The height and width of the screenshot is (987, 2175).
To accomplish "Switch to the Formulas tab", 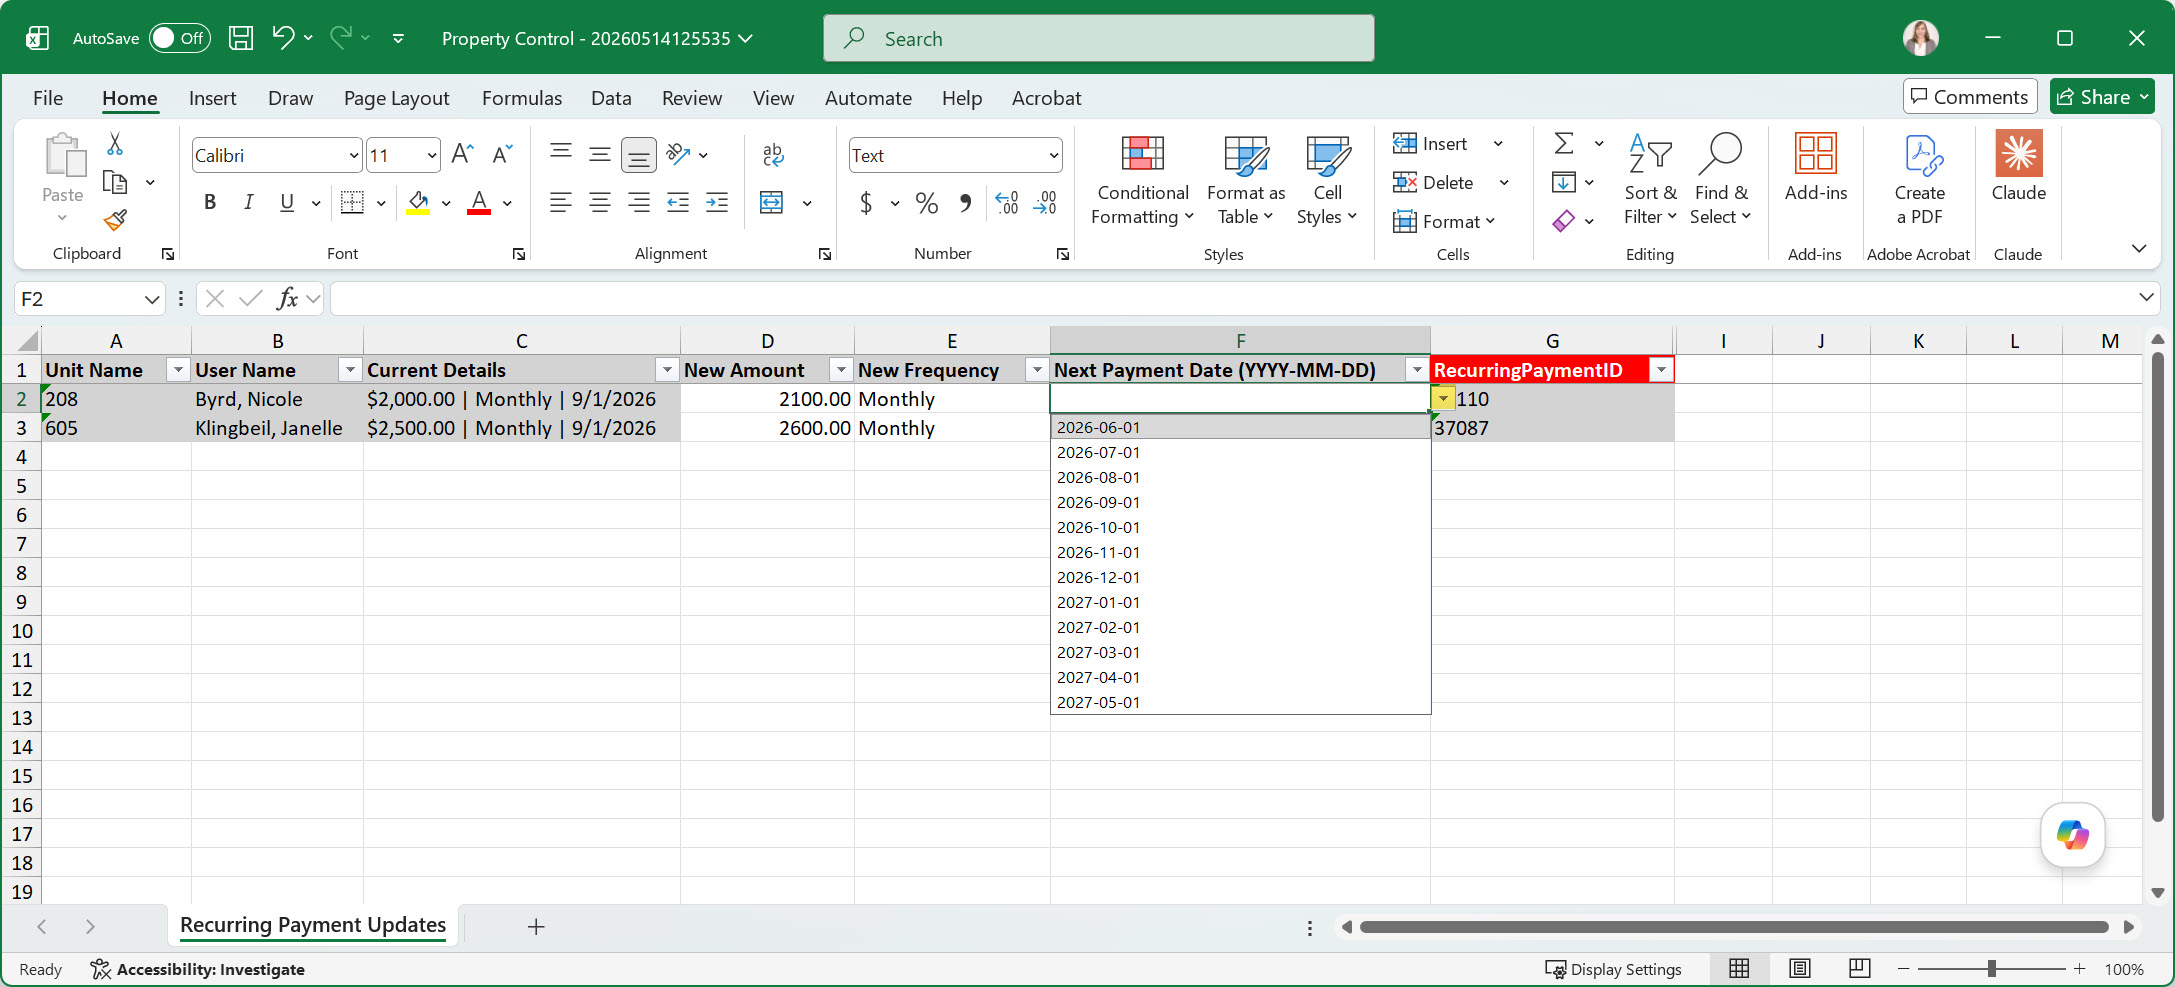I will 522,98.
